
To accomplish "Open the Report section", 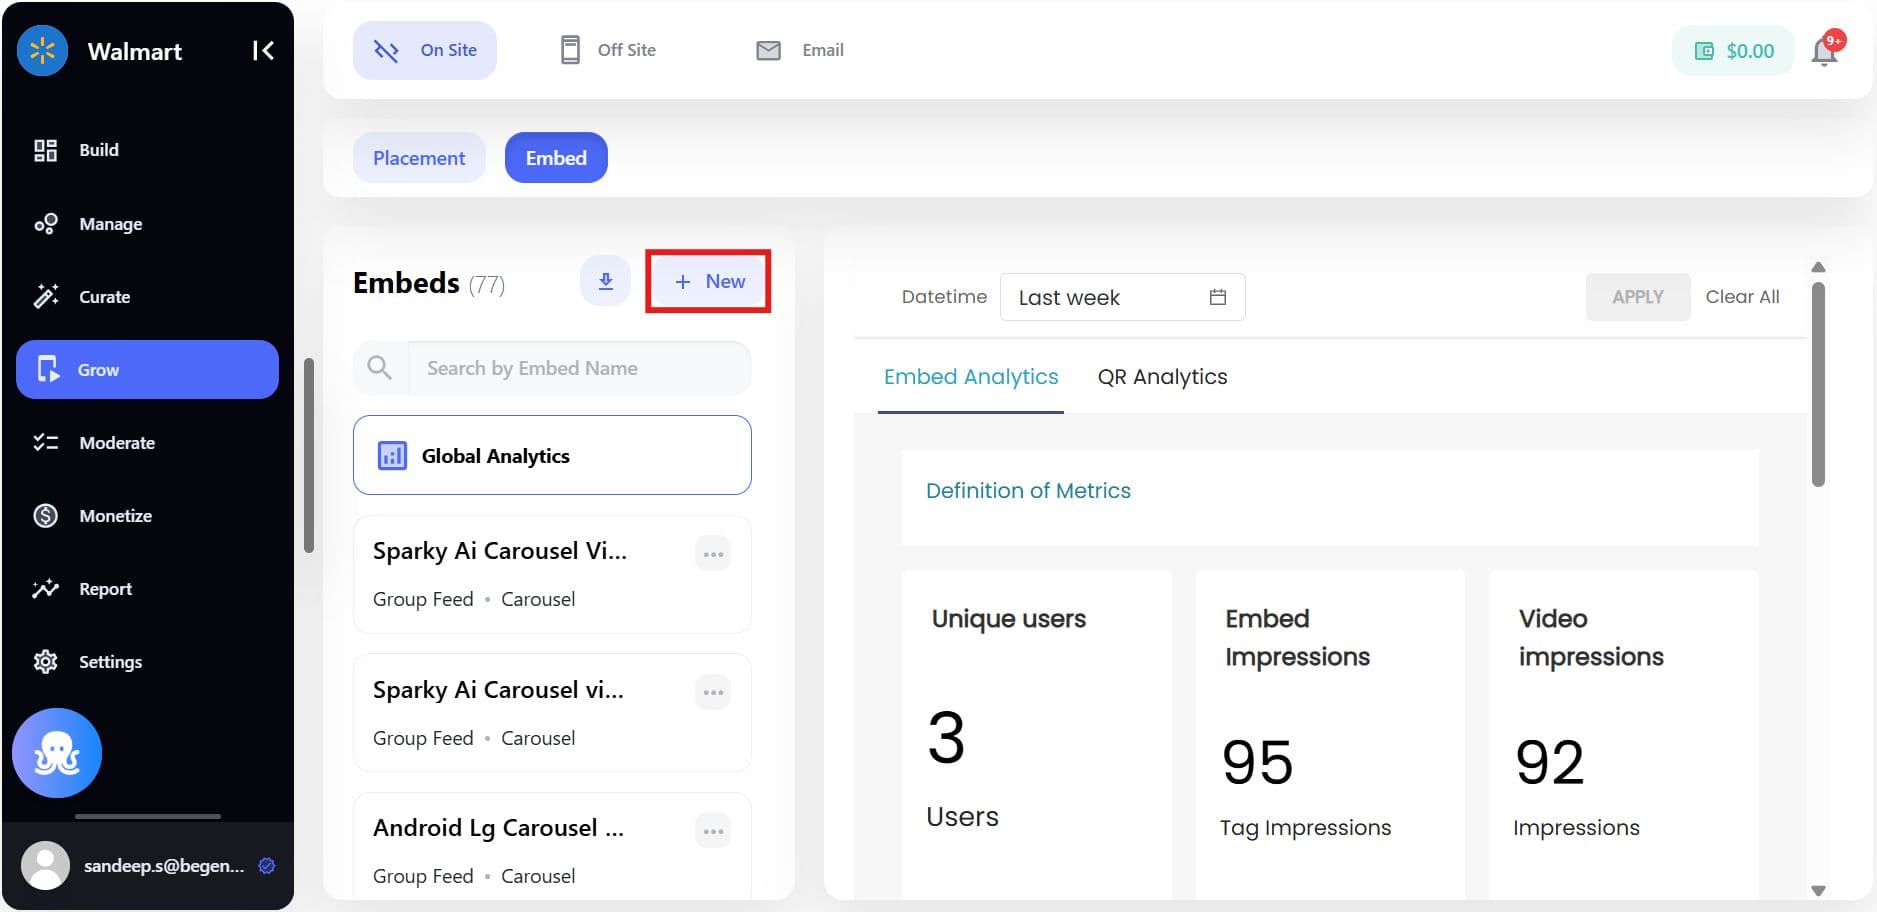I will (147, 589).
